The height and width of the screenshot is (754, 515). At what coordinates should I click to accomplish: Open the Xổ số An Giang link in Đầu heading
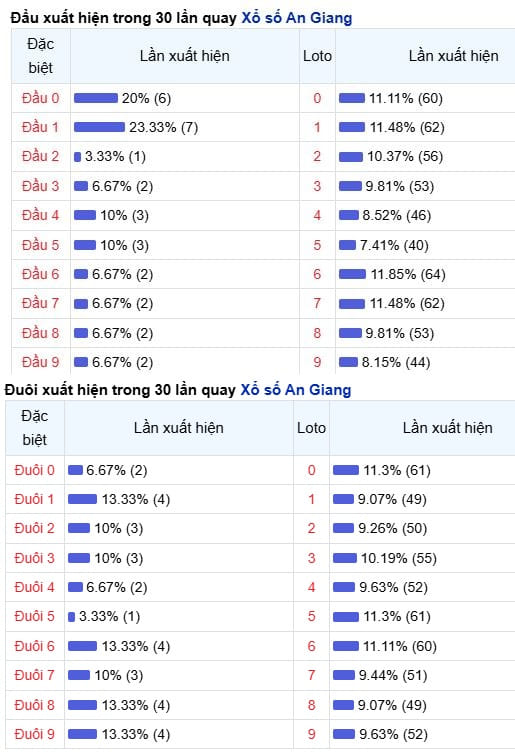pos(297,18)
